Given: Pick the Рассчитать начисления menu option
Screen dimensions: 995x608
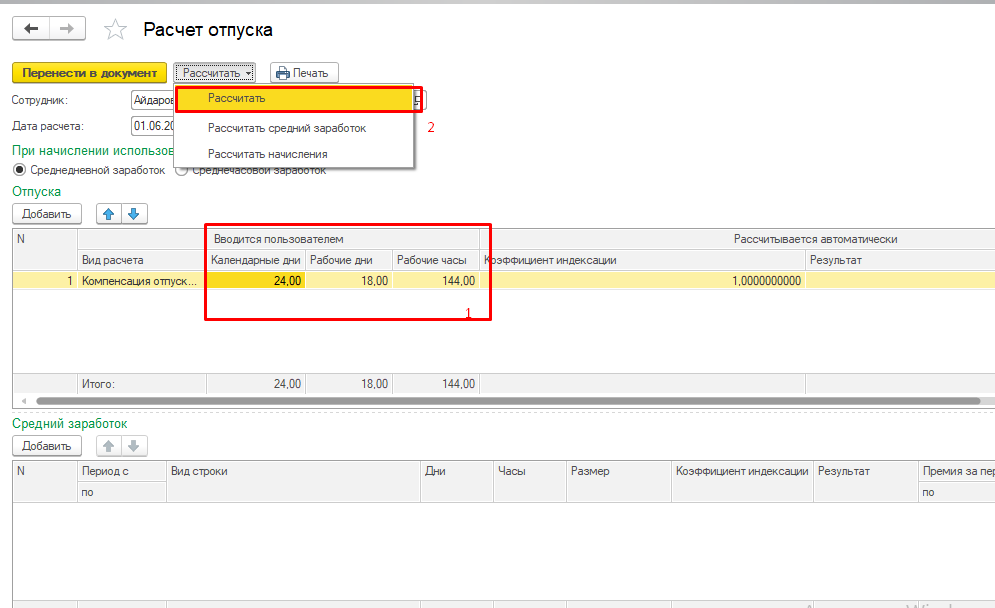Looking at the screenshot, I should point(267,154).
